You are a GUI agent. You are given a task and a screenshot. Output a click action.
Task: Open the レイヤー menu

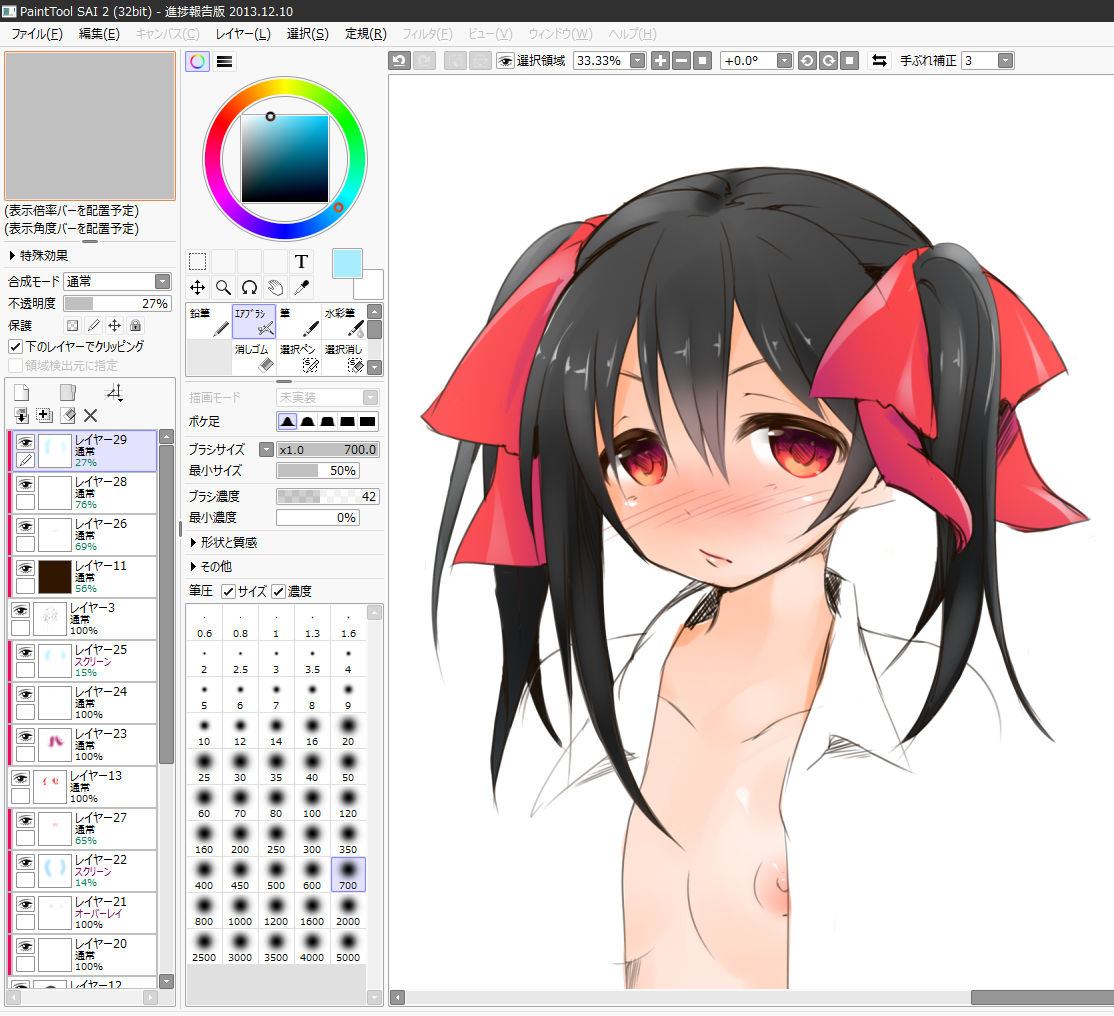243,33
